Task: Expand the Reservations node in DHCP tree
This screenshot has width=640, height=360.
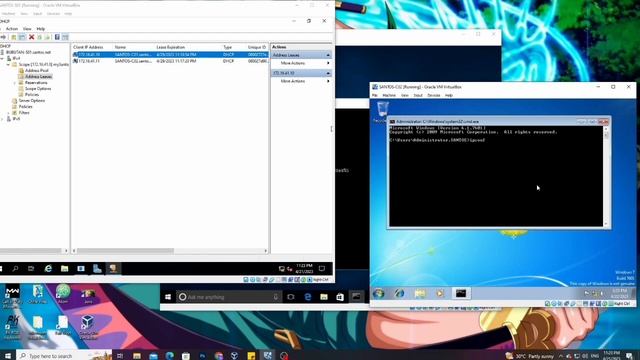Action: coord(15,82)
